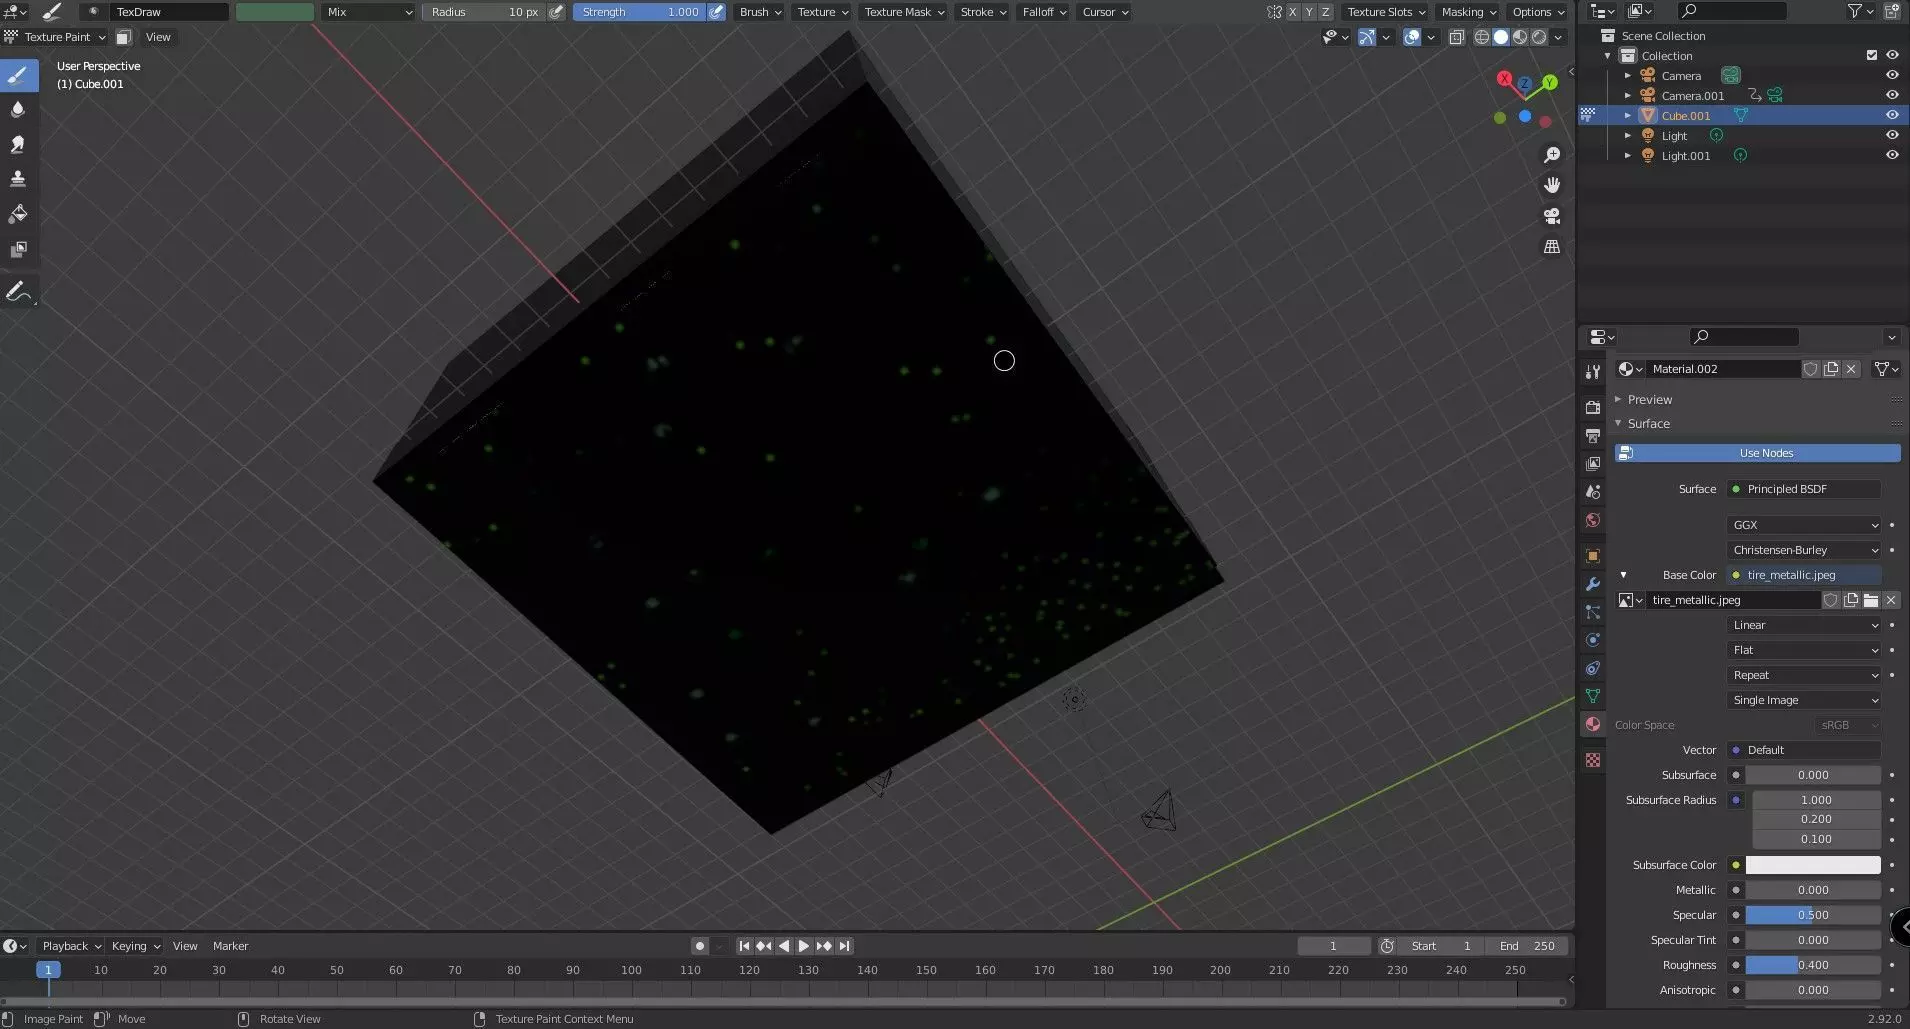This screenshot has height=1029, width=1910.
Task: Hide Cube.001 in the outliner
Action: click(x=1892, y=115)
